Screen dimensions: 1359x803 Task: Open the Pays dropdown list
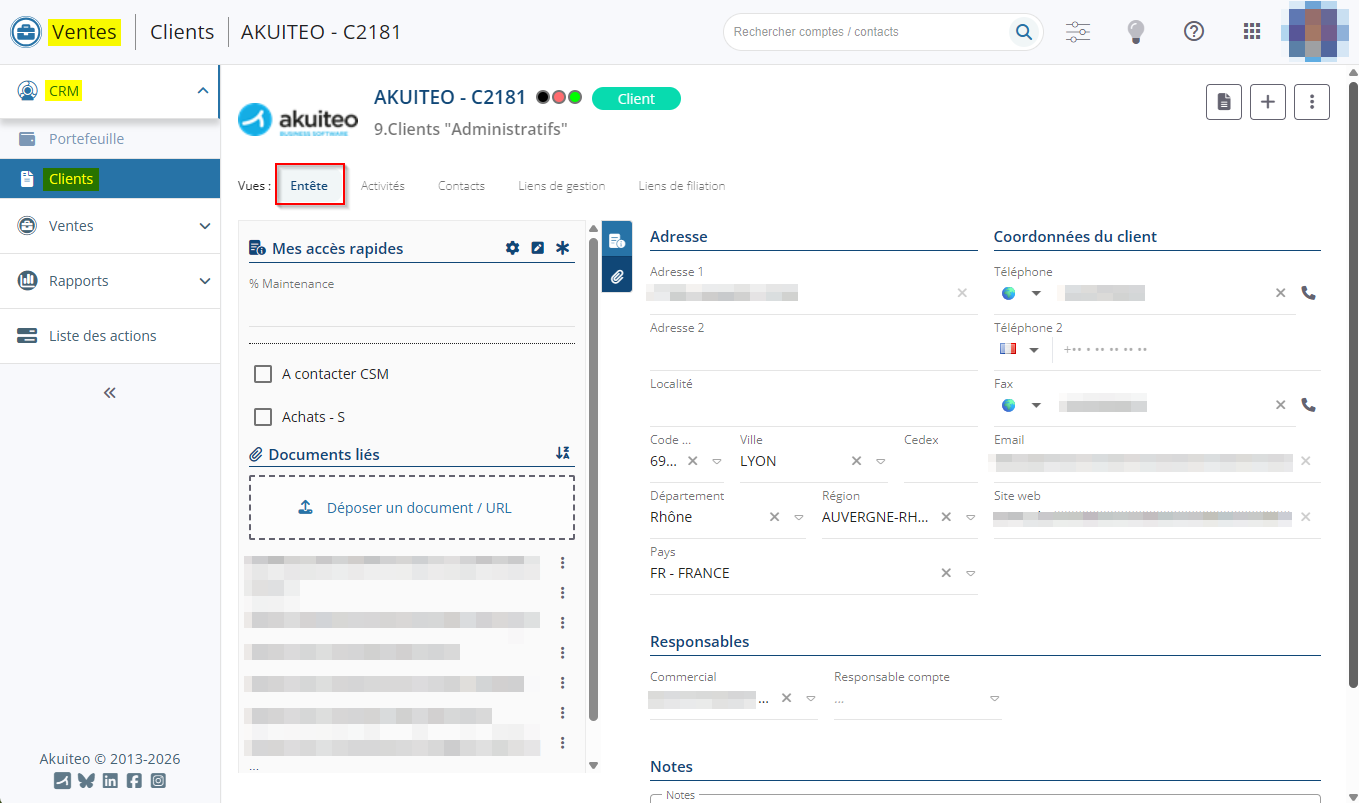[x=970, y=574]
